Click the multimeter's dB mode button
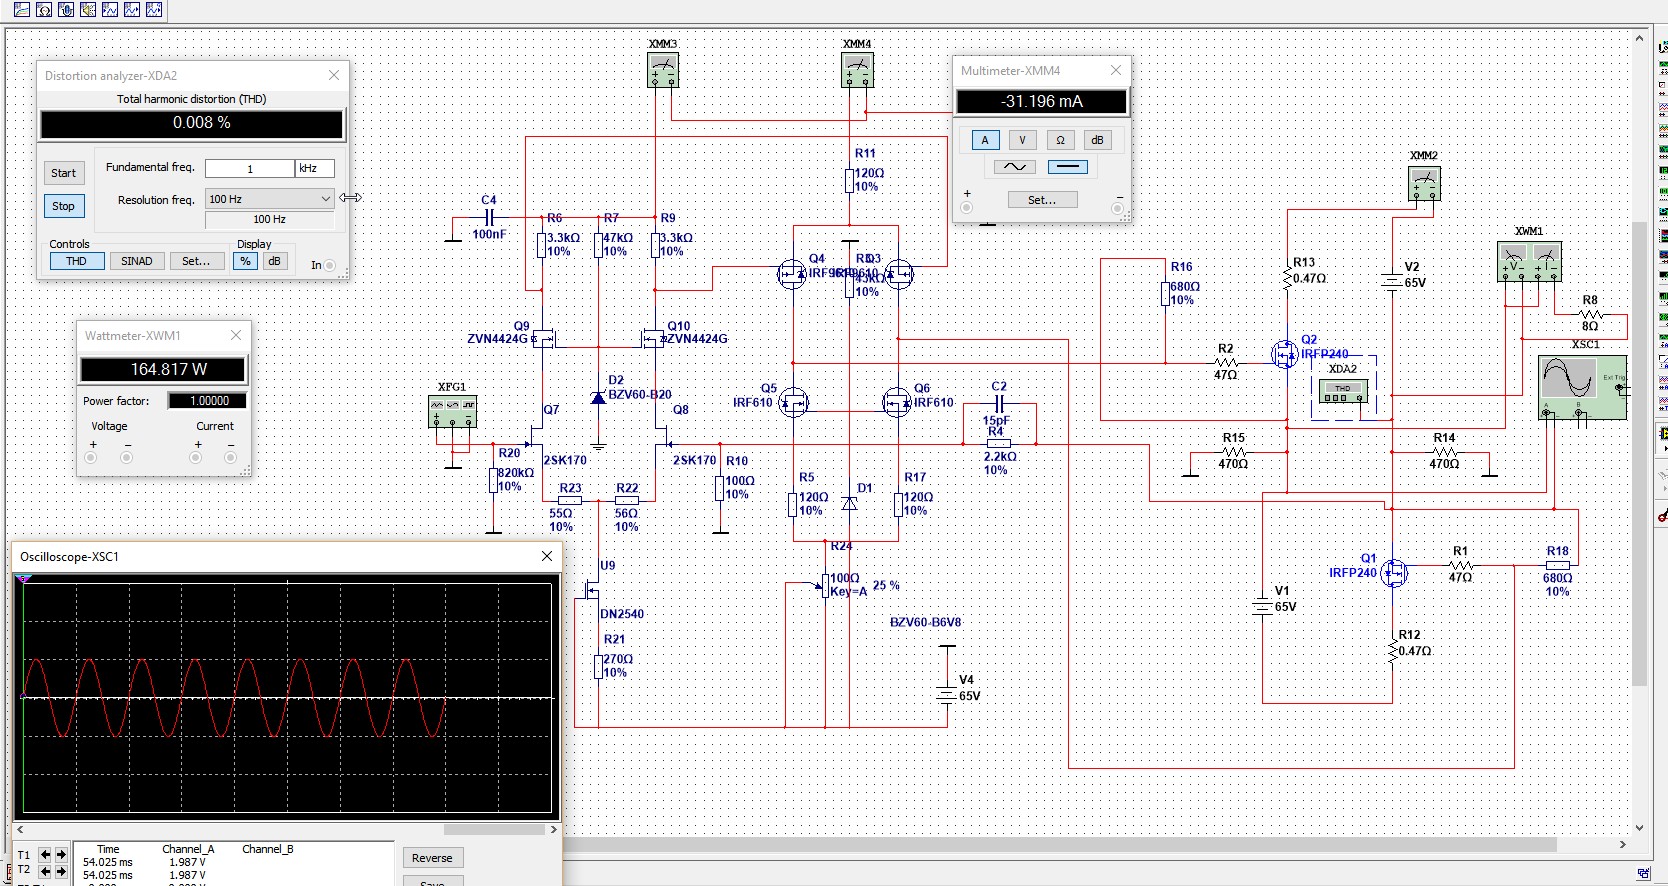 [x=1097, y=140]
